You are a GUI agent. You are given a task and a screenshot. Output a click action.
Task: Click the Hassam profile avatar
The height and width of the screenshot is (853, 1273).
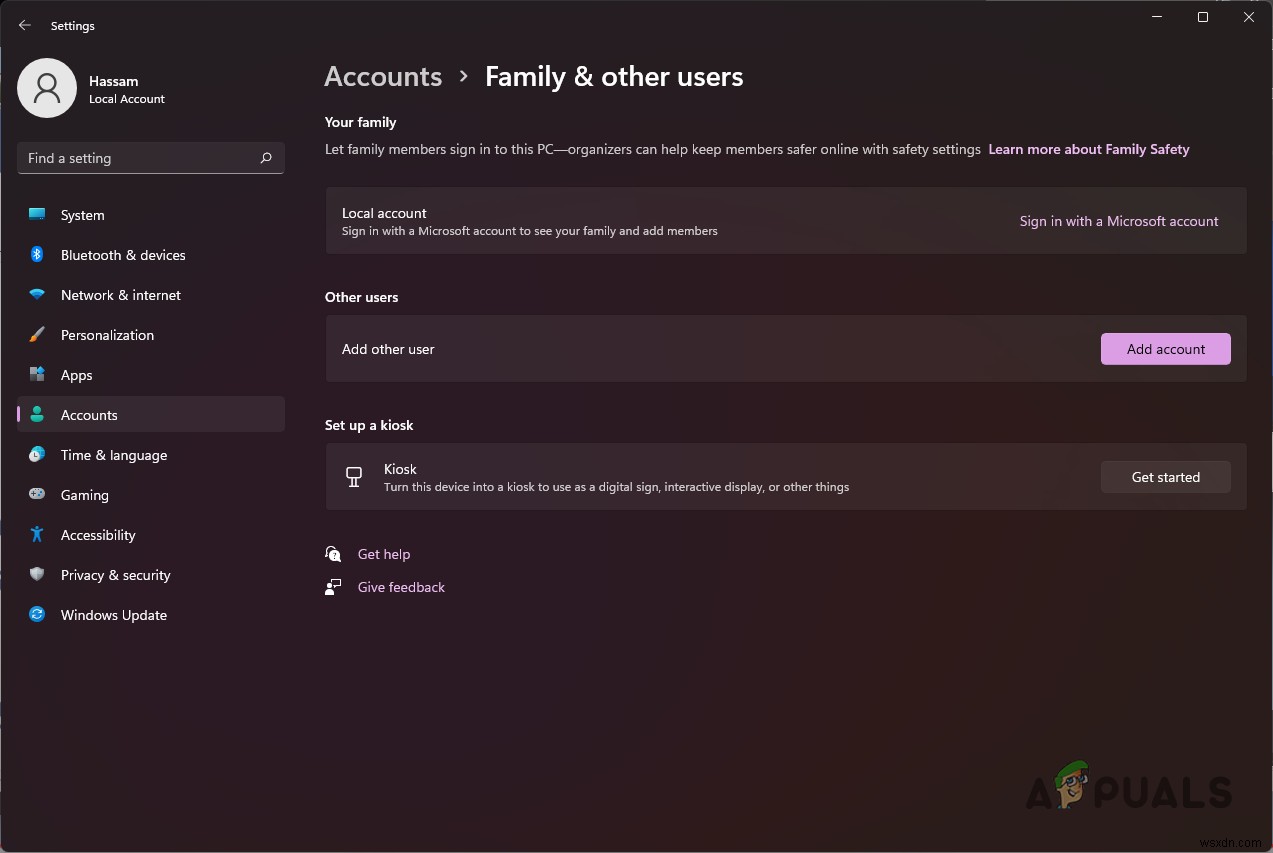tap(47, 88)
